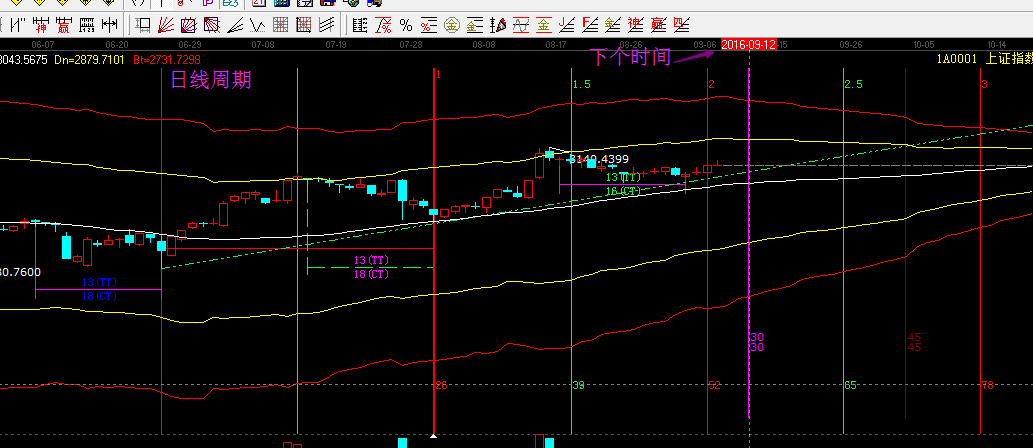Image resolution: width=1033 pixels, height=448 pixels.
Task: Click the highlighted 2016-09-12 date label
Action: tap(748, 45)
